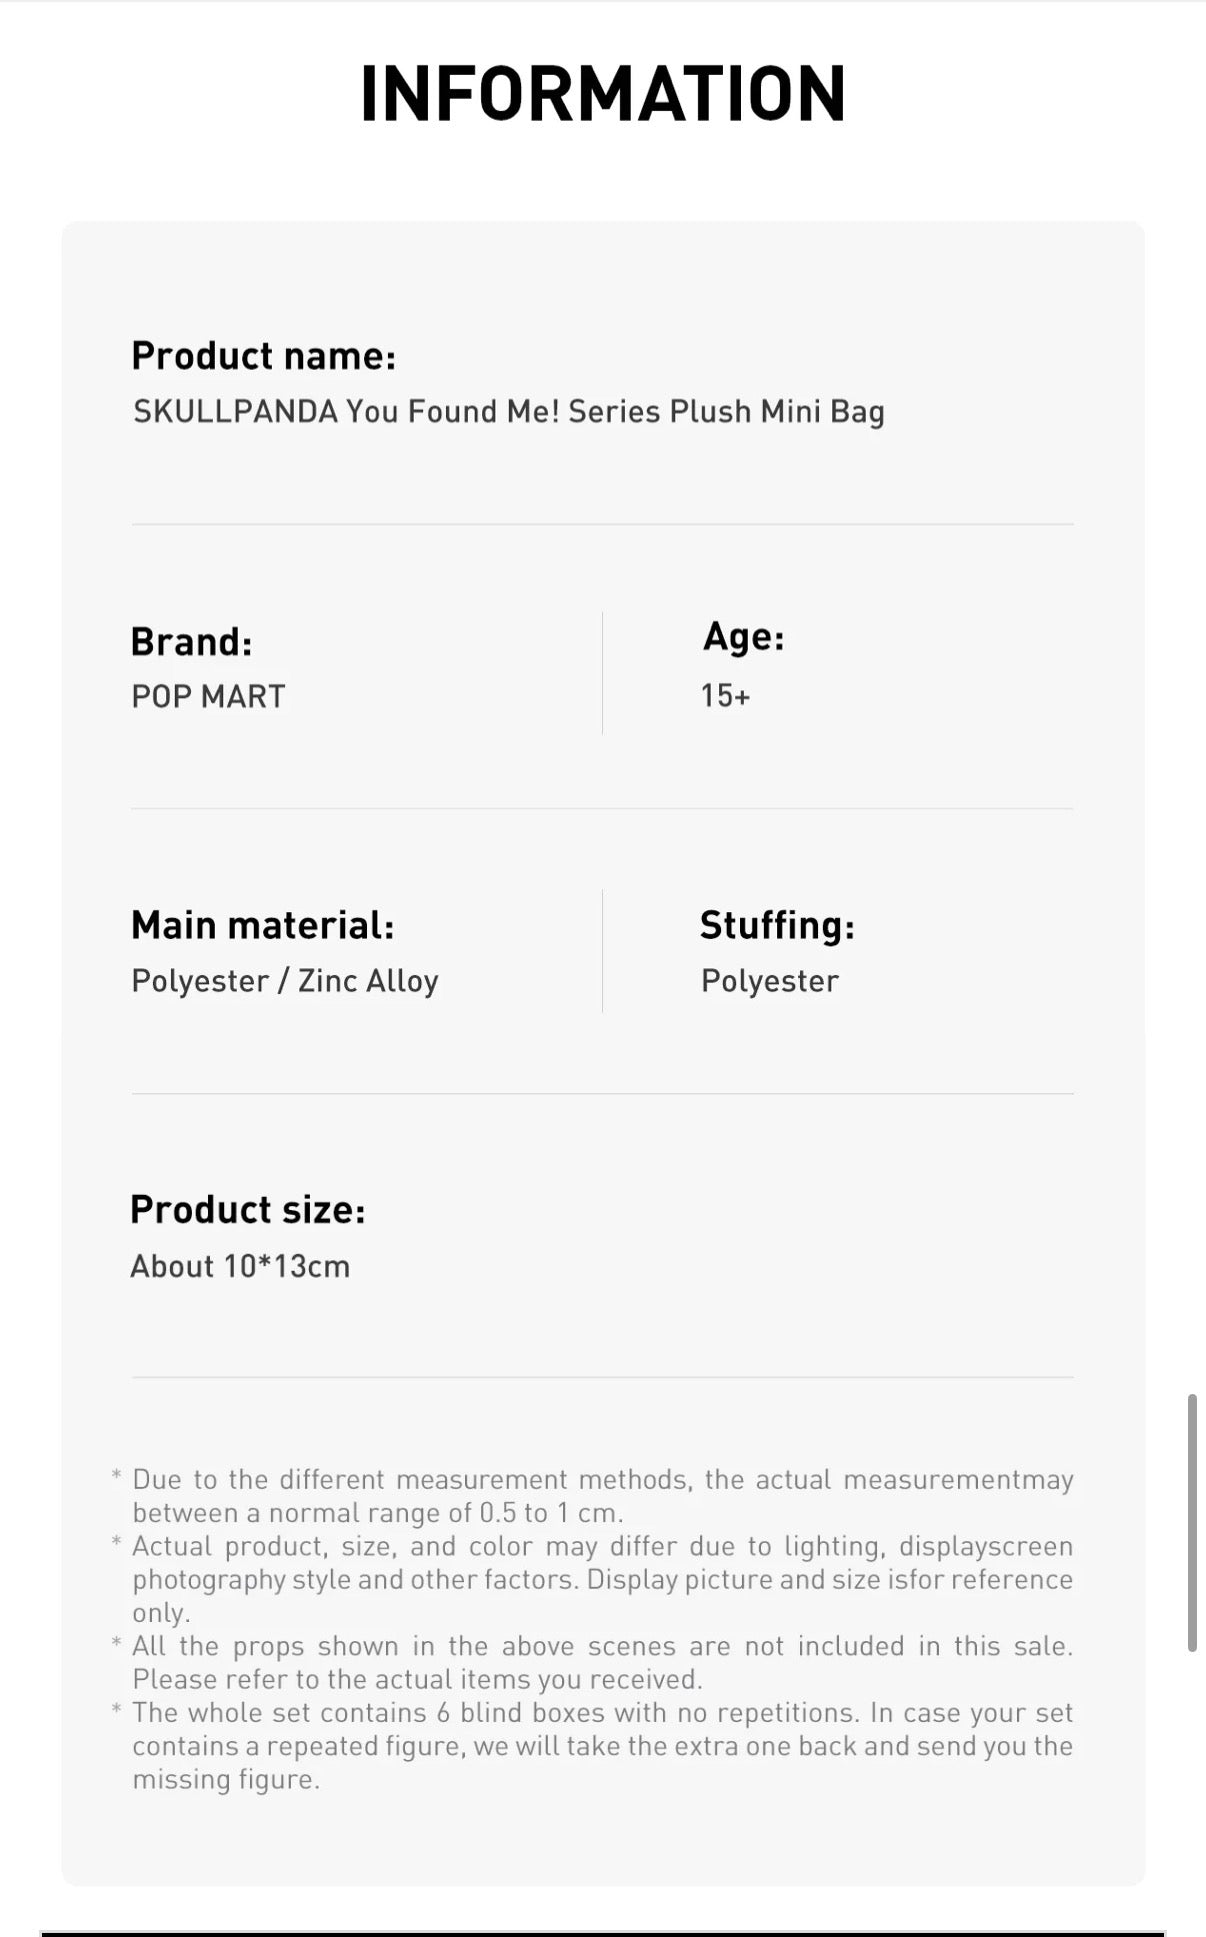
Task: Click the black bar below the information card
Action: (602, 1932)
